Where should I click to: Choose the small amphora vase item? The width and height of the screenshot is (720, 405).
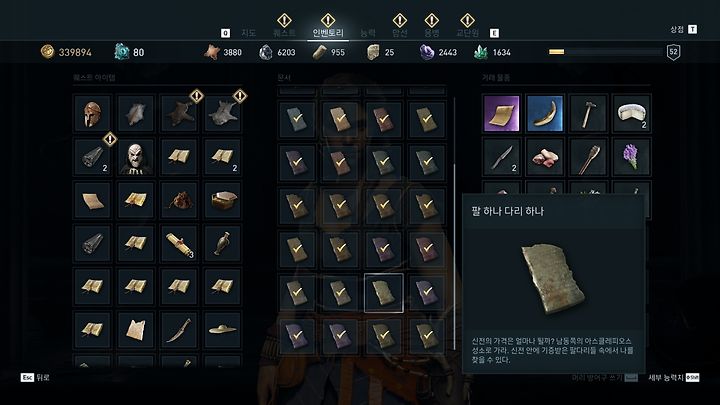pos(222,243)
